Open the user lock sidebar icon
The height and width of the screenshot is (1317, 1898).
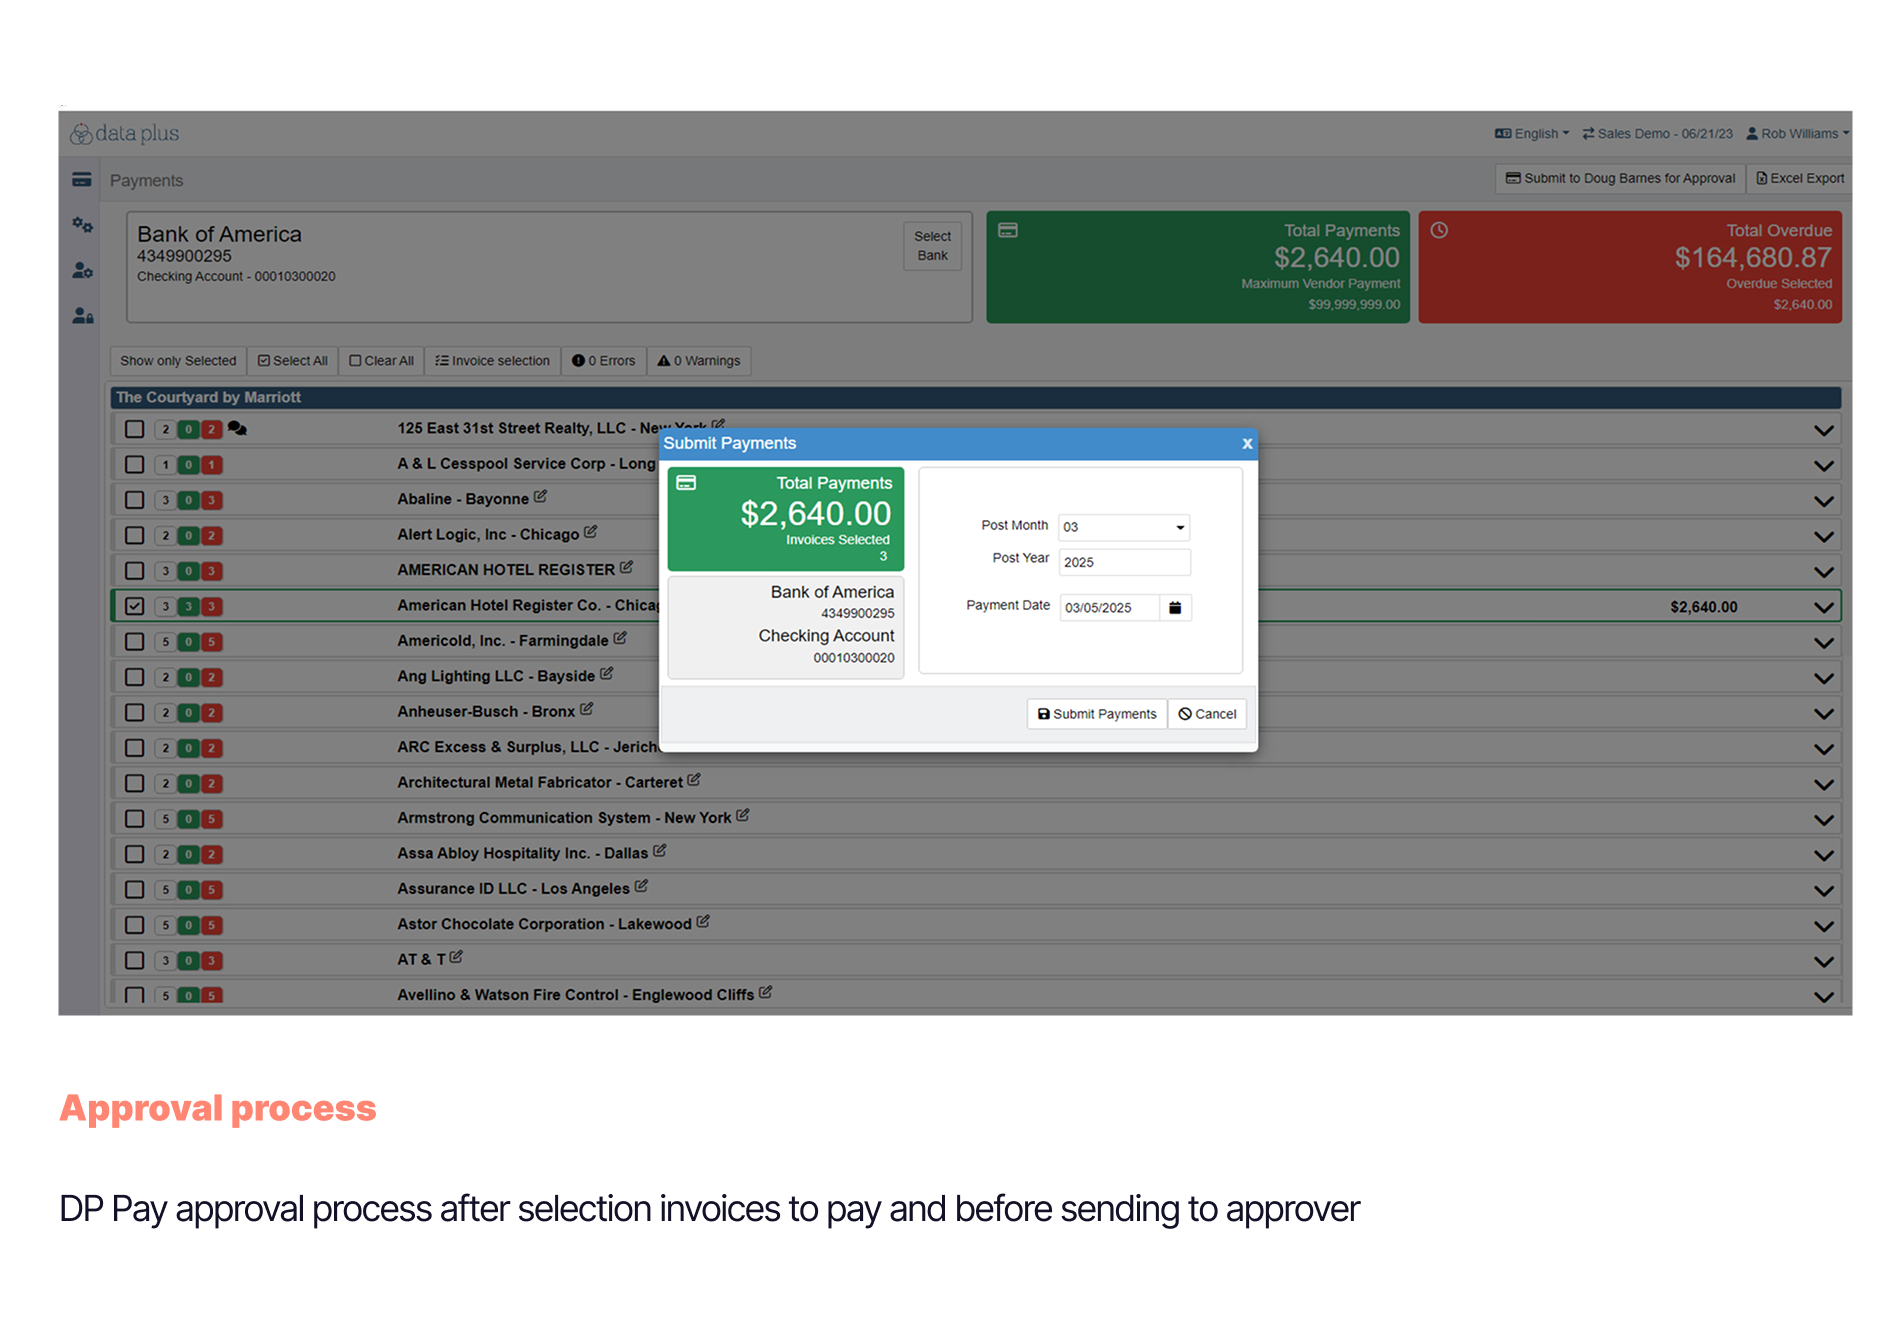(82, 316)
